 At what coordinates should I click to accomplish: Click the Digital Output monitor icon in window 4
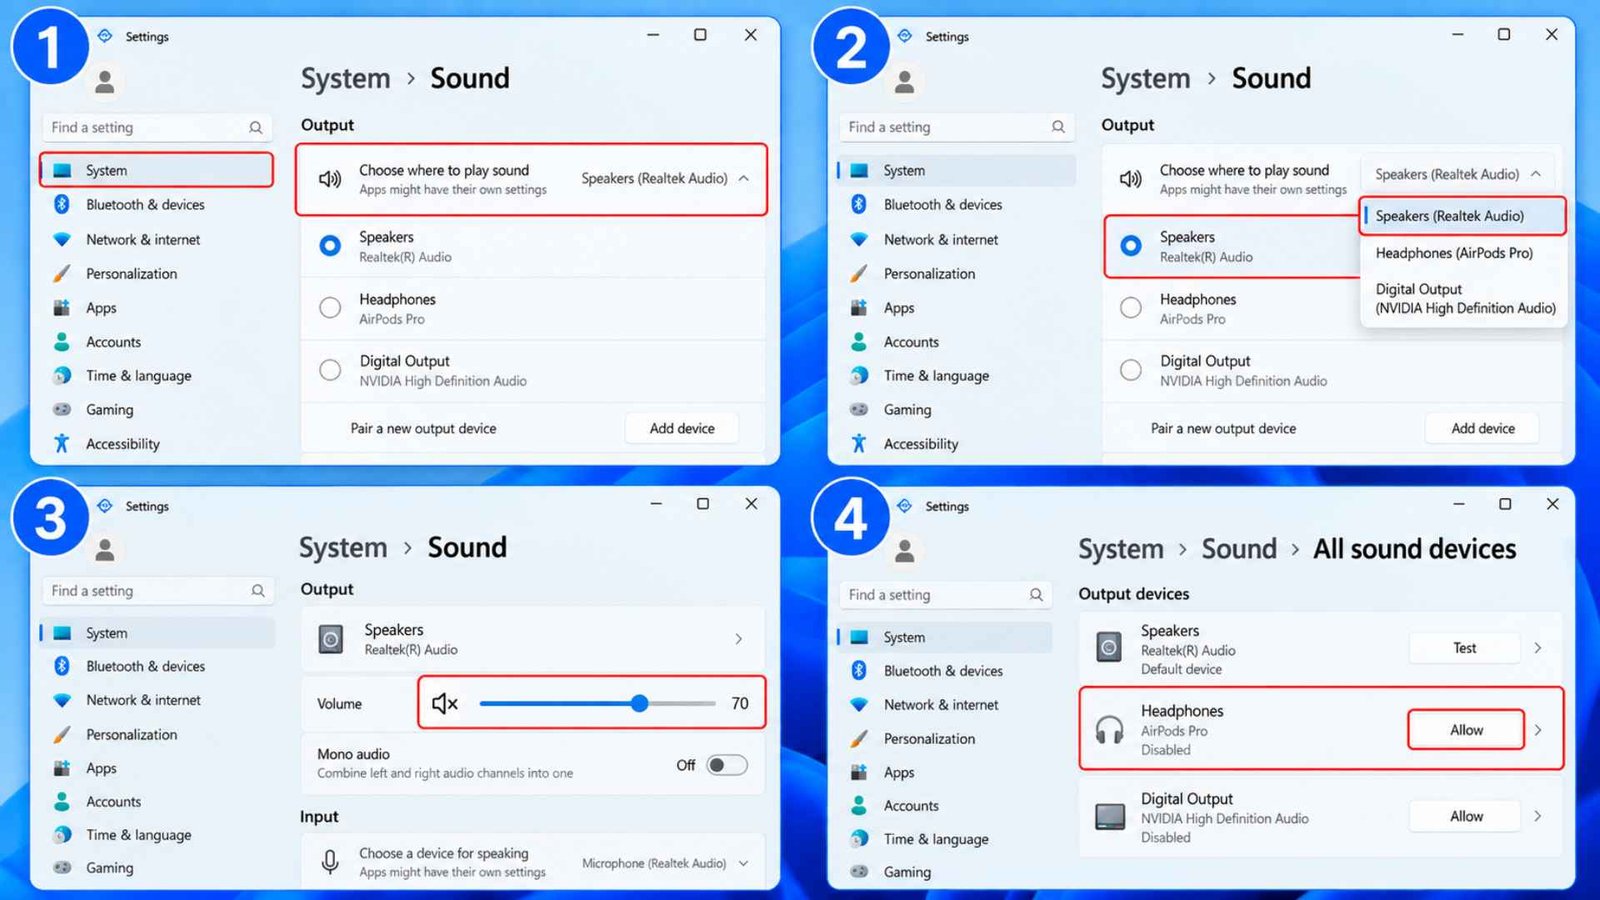pos(1109,817)
